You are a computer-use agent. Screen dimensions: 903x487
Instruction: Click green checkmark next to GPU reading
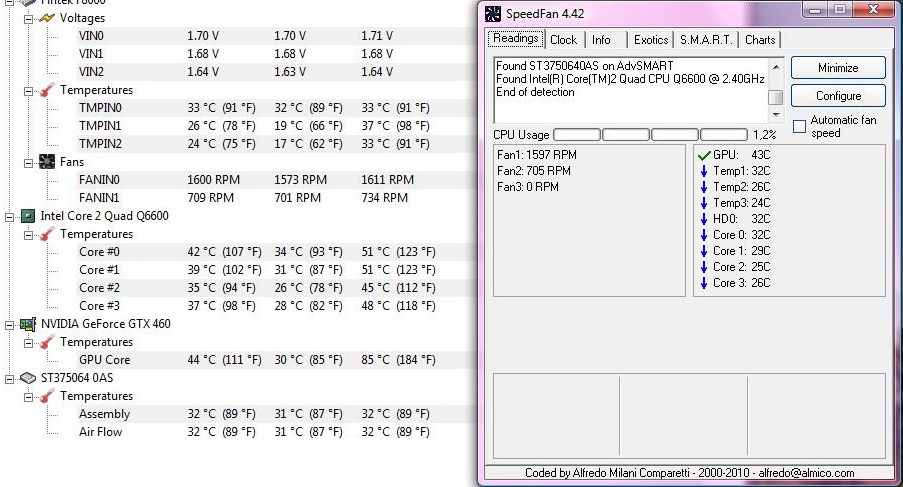click(x=704, y=155)
